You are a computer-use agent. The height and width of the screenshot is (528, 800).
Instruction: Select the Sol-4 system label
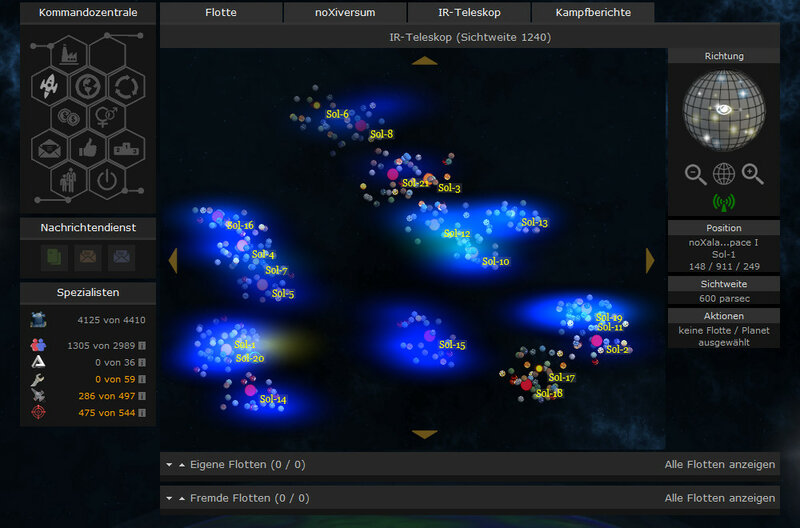click(263, 255)
